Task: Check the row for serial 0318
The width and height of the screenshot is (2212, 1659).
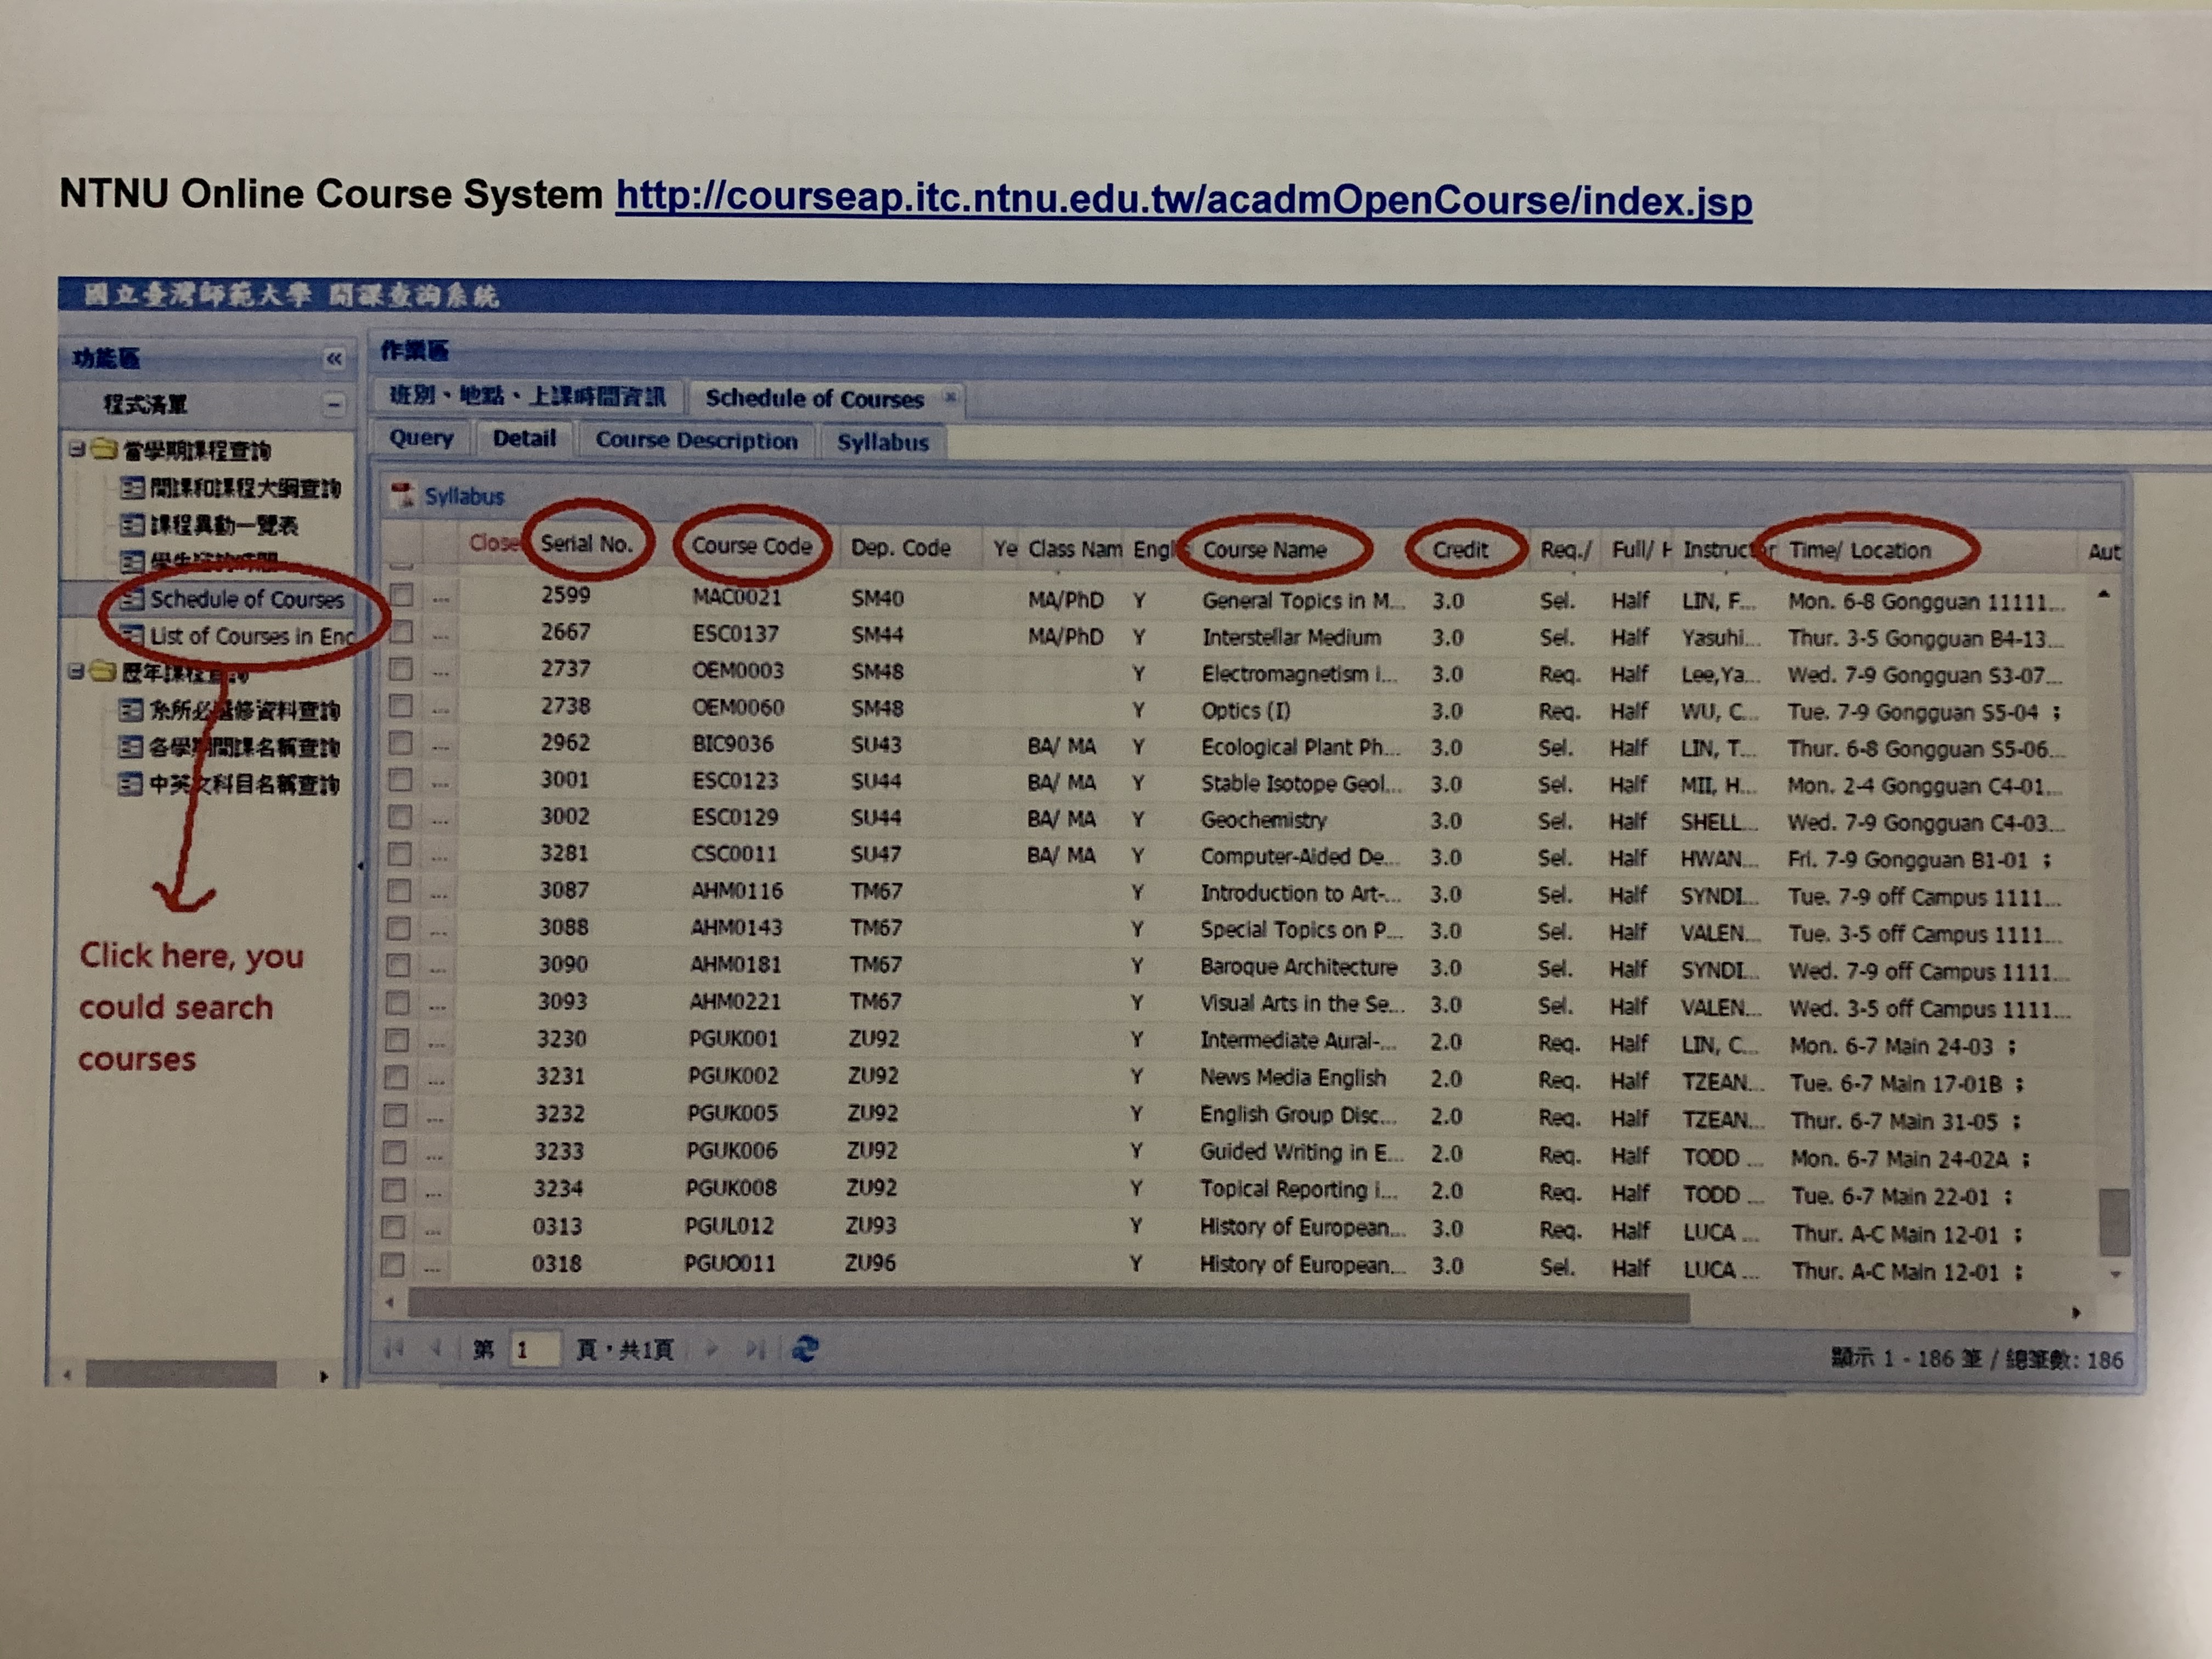Action: coord(393,1265)
